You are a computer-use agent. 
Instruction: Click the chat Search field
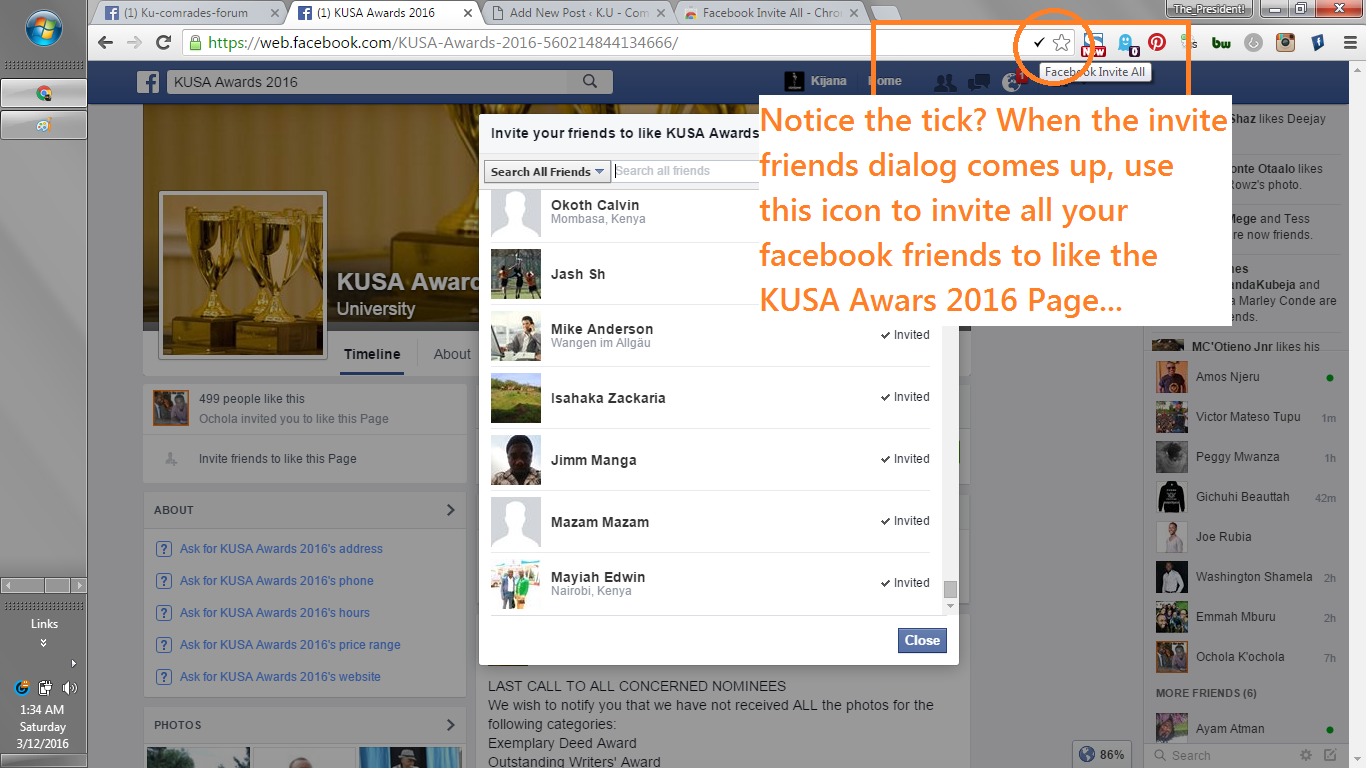(1225, 755)
